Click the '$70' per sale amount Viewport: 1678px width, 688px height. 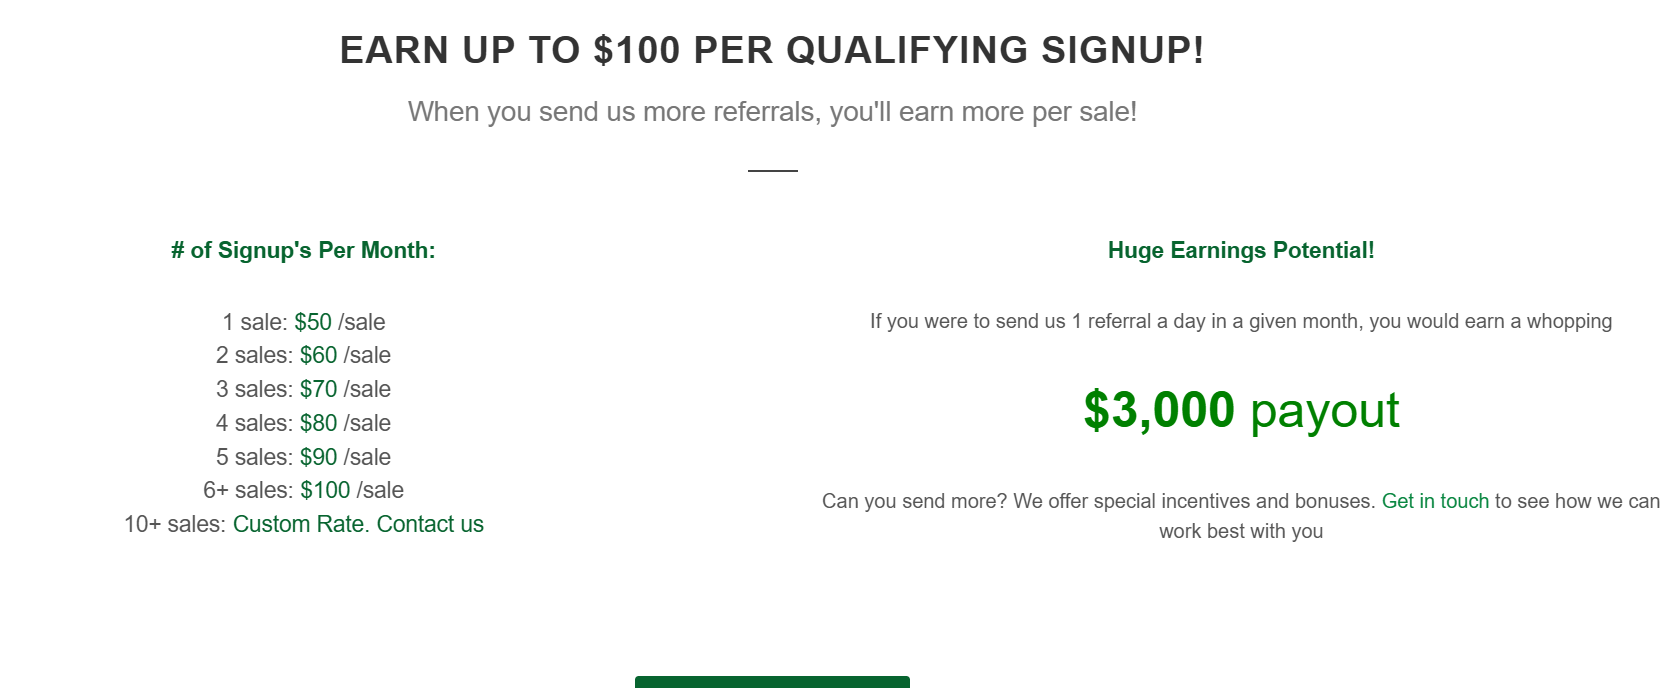[x=319, y=389]
